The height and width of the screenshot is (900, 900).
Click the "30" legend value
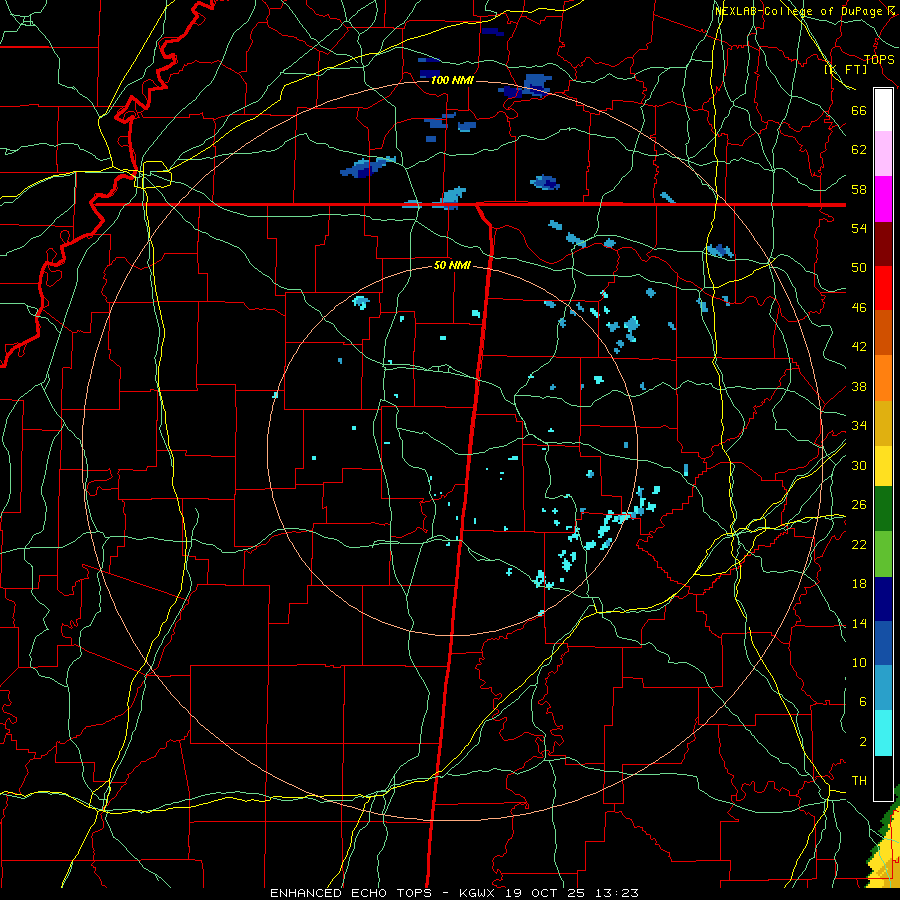pos(859,465)
